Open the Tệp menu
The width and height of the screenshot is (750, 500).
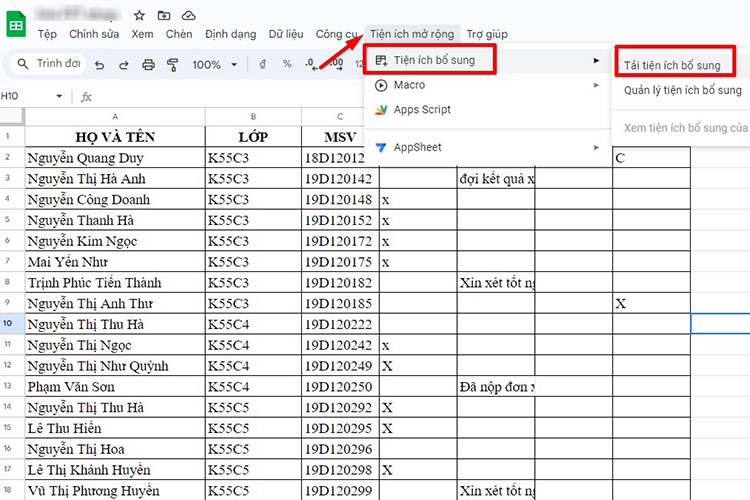coord(47,34)
